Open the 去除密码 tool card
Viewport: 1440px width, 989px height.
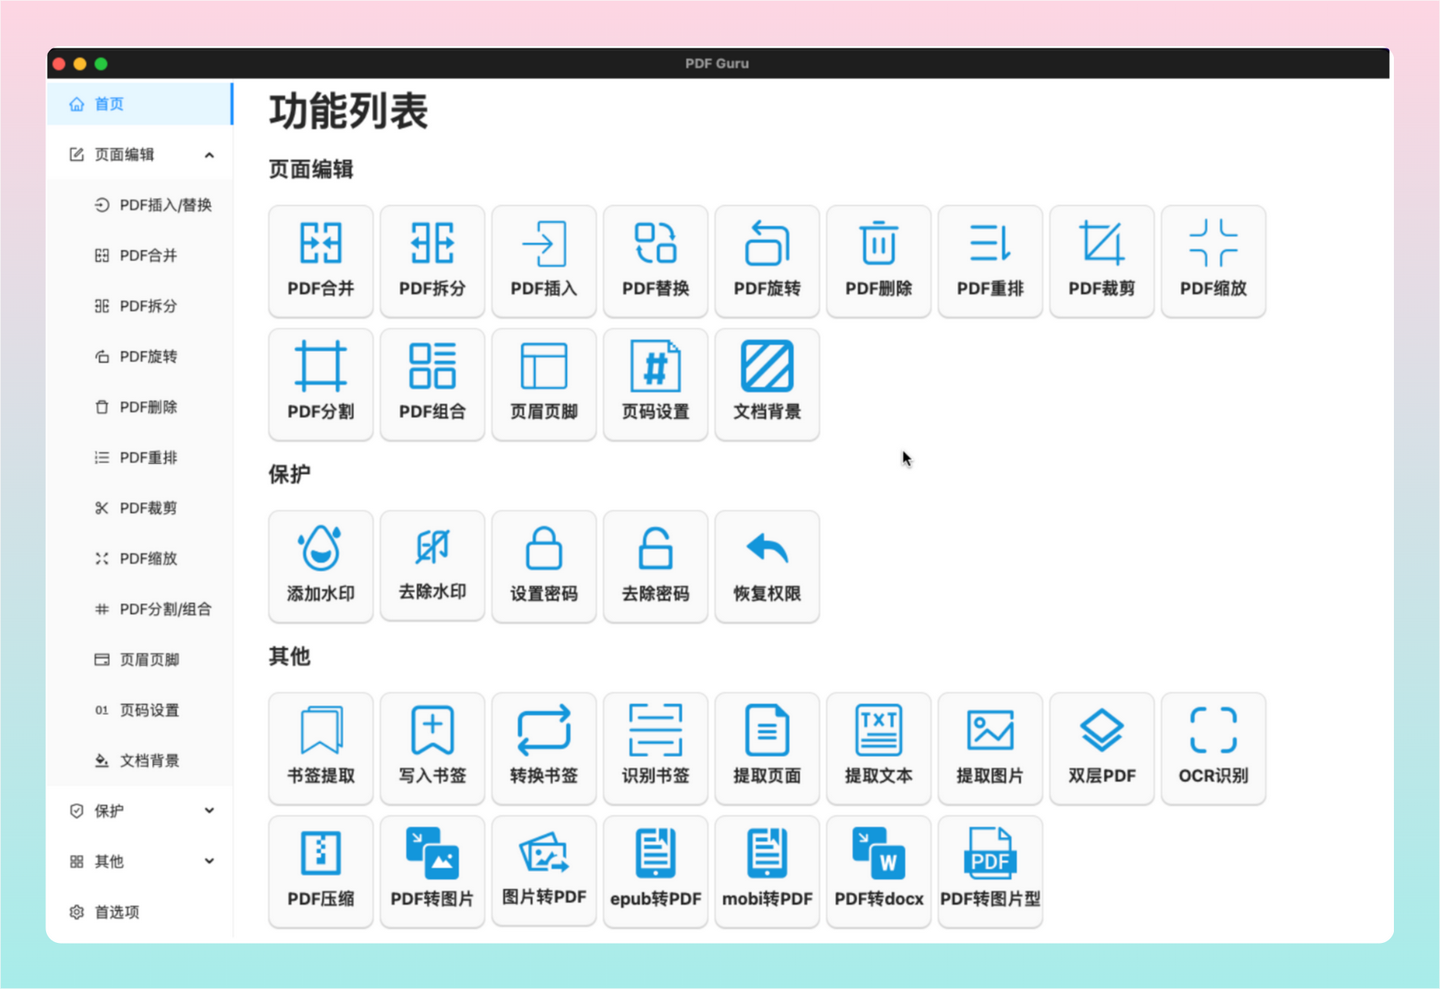pyautogui.click(x=656, y=567)
